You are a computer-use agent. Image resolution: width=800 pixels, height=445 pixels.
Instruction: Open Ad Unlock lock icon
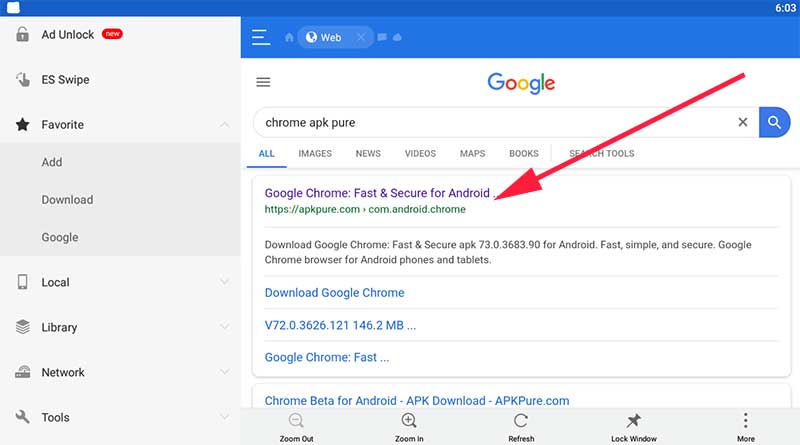point(22,34)
